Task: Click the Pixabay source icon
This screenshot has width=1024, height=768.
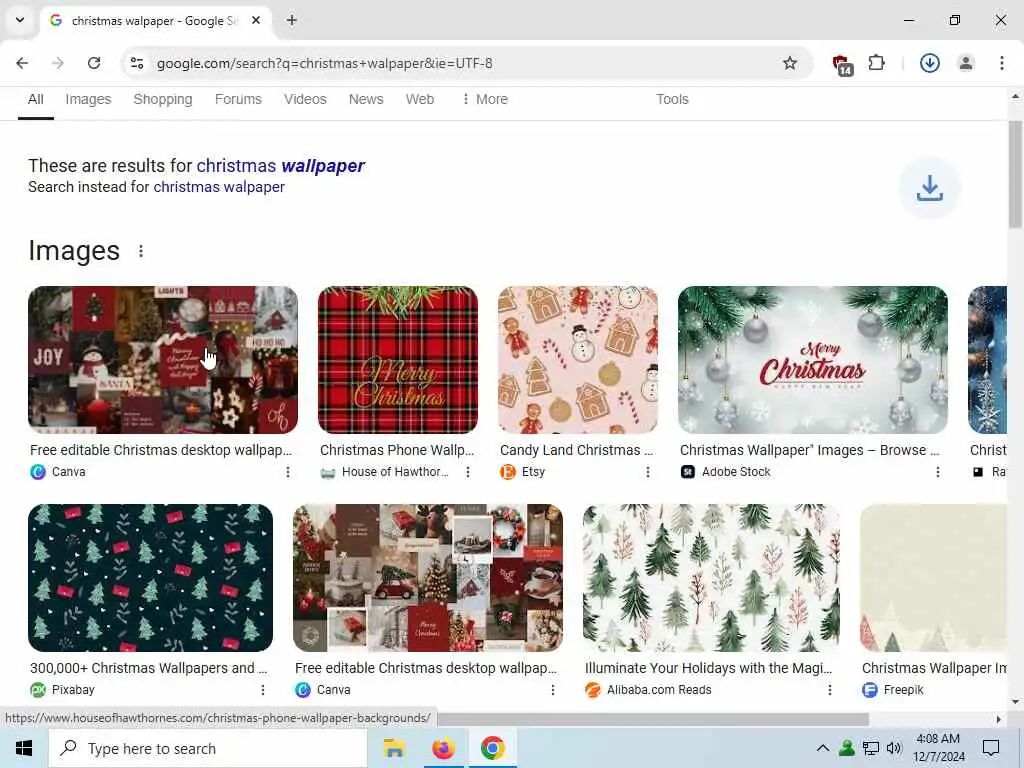Action: [38, 690]
